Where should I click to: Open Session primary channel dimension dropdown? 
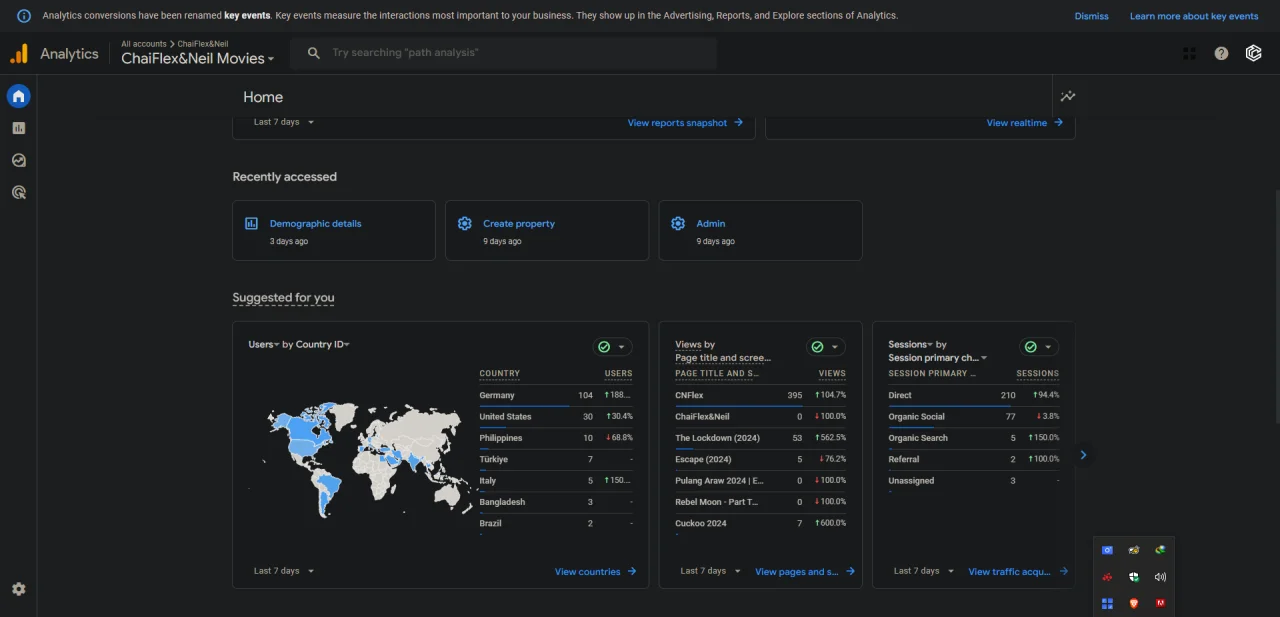pos(937,358)
